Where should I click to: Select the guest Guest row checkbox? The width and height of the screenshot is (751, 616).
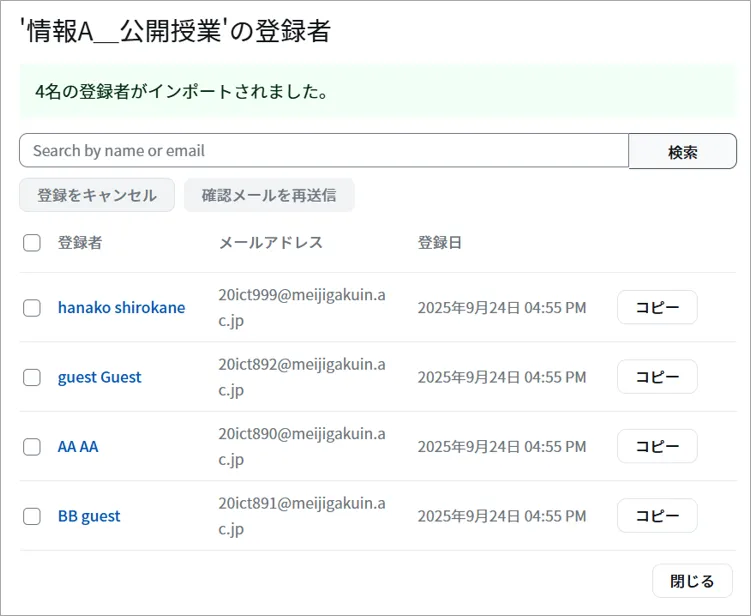[32, 377]
